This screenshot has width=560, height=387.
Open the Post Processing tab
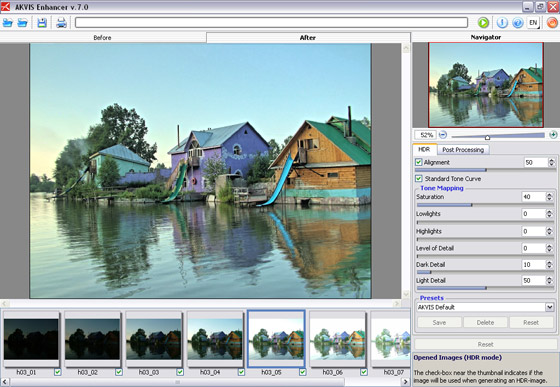[463, 150]
